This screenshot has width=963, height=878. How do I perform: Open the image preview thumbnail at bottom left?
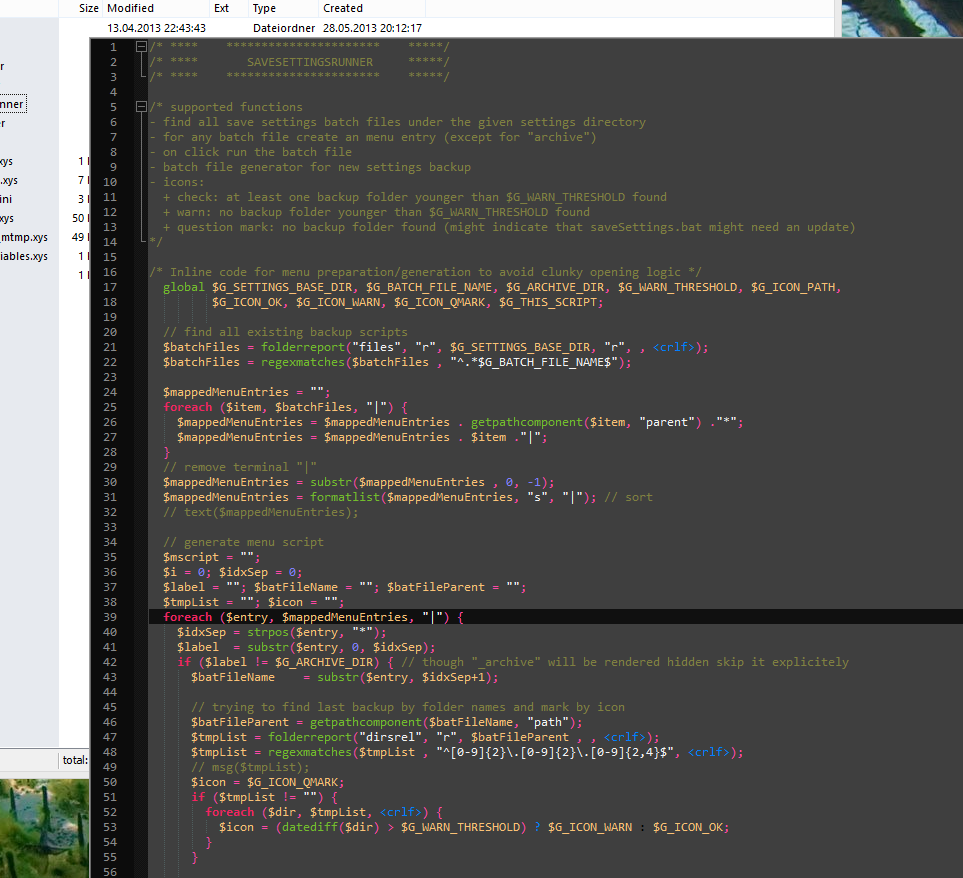(x=45, y=830)
